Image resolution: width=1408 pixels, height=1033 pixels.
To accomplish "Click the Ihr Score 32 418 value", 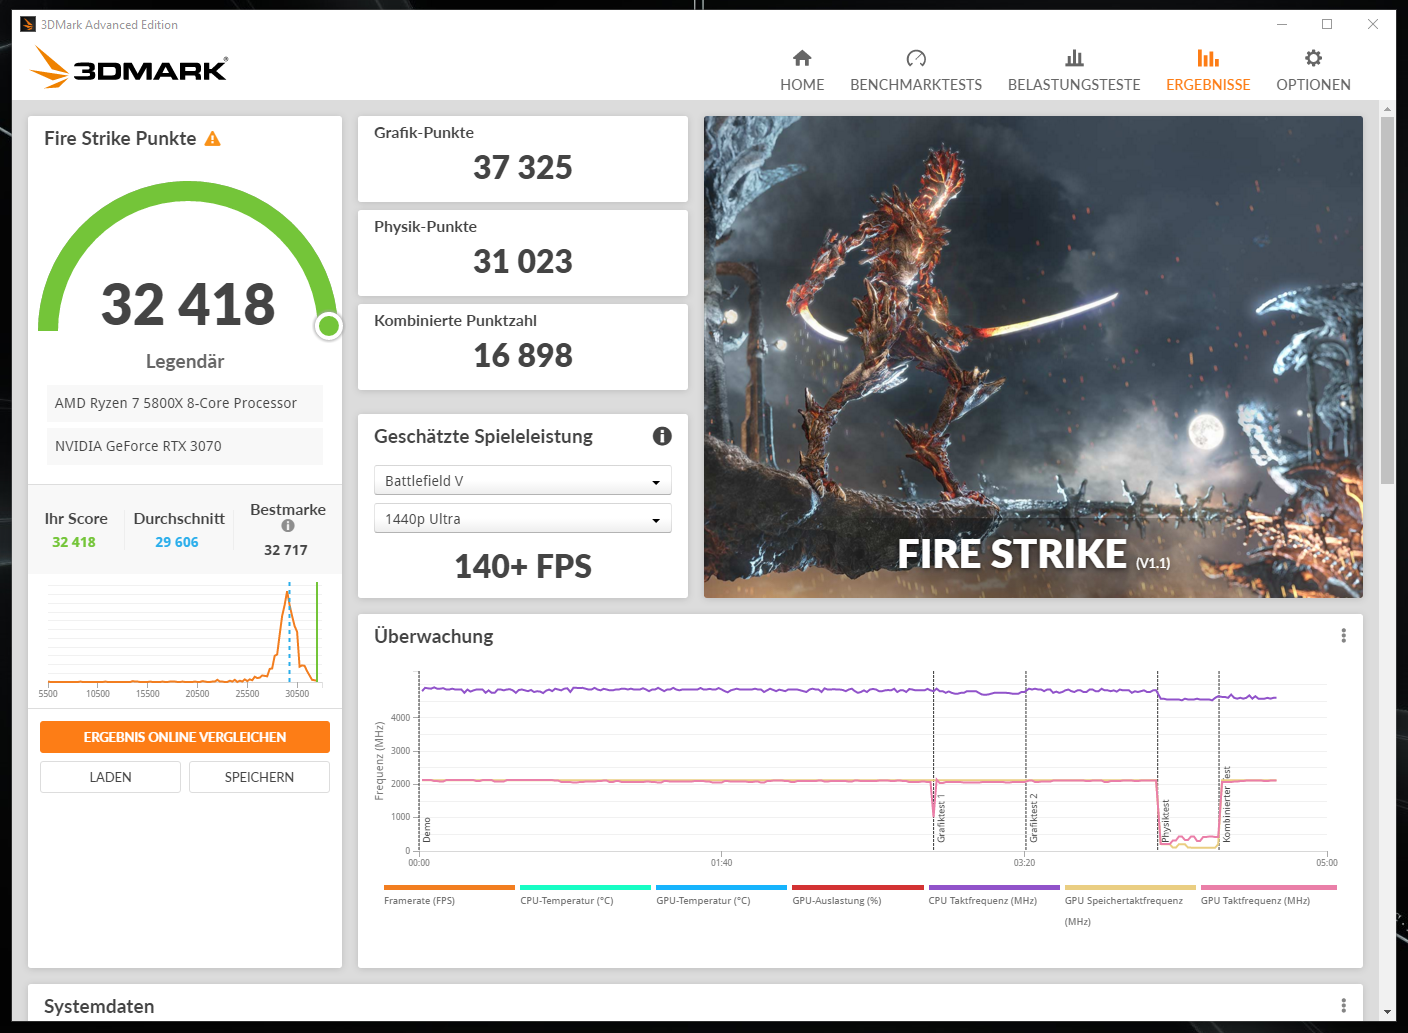I will pyautogui.click(x=74, y=542).
